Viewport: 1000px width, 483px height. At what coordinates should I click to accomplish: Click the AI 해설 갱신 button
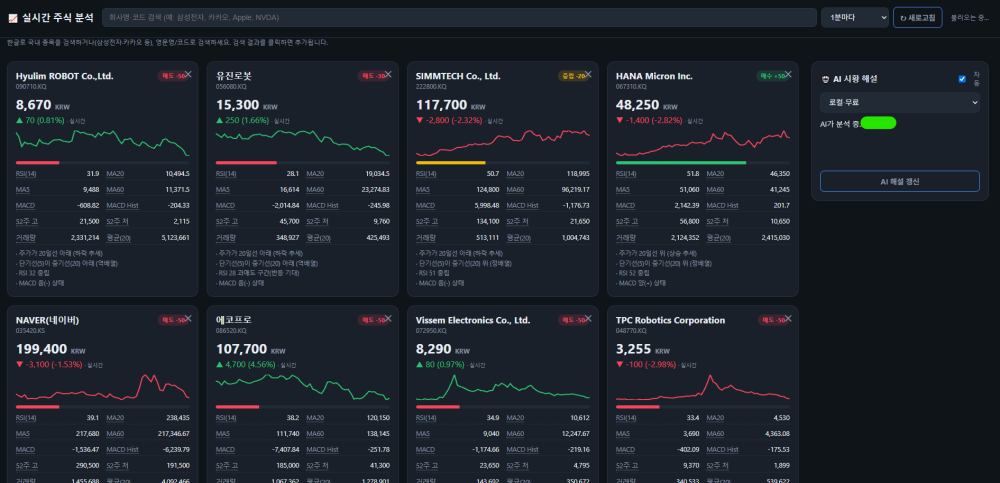pyautogui.click(x=900, y=181)
